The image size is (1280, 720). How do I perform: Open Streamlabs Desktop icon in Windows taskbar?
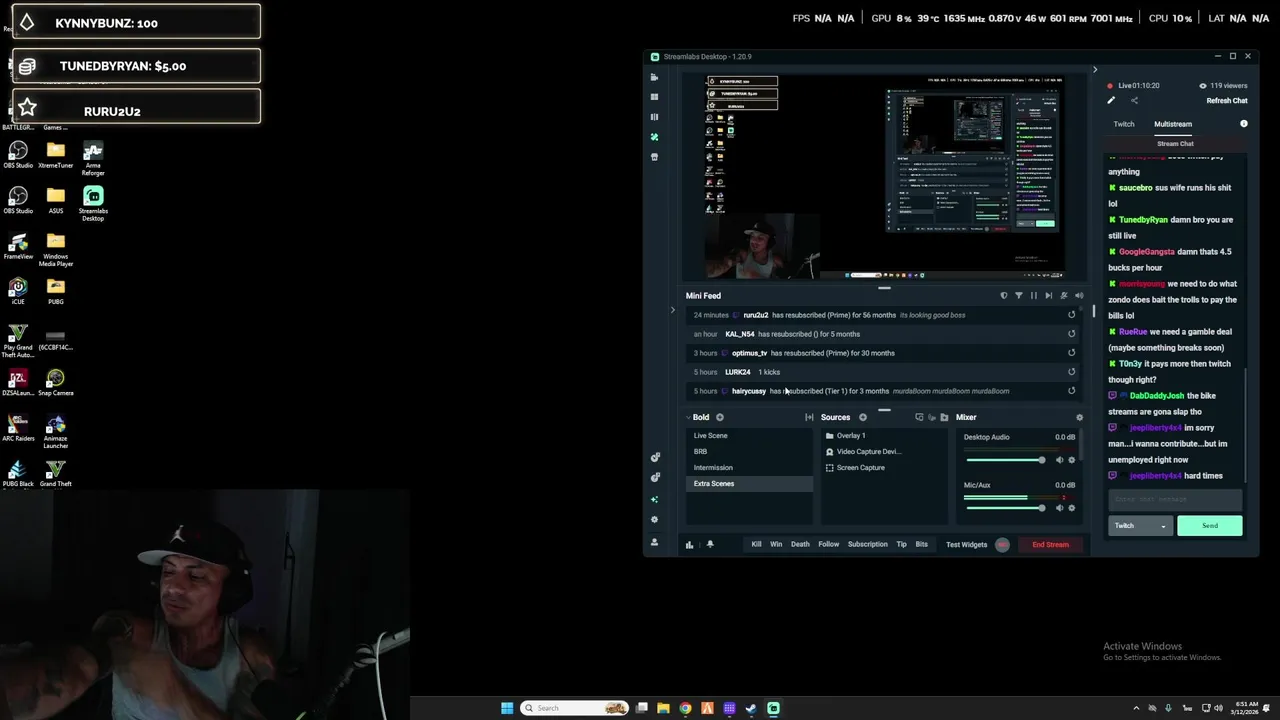coord(773,708)
